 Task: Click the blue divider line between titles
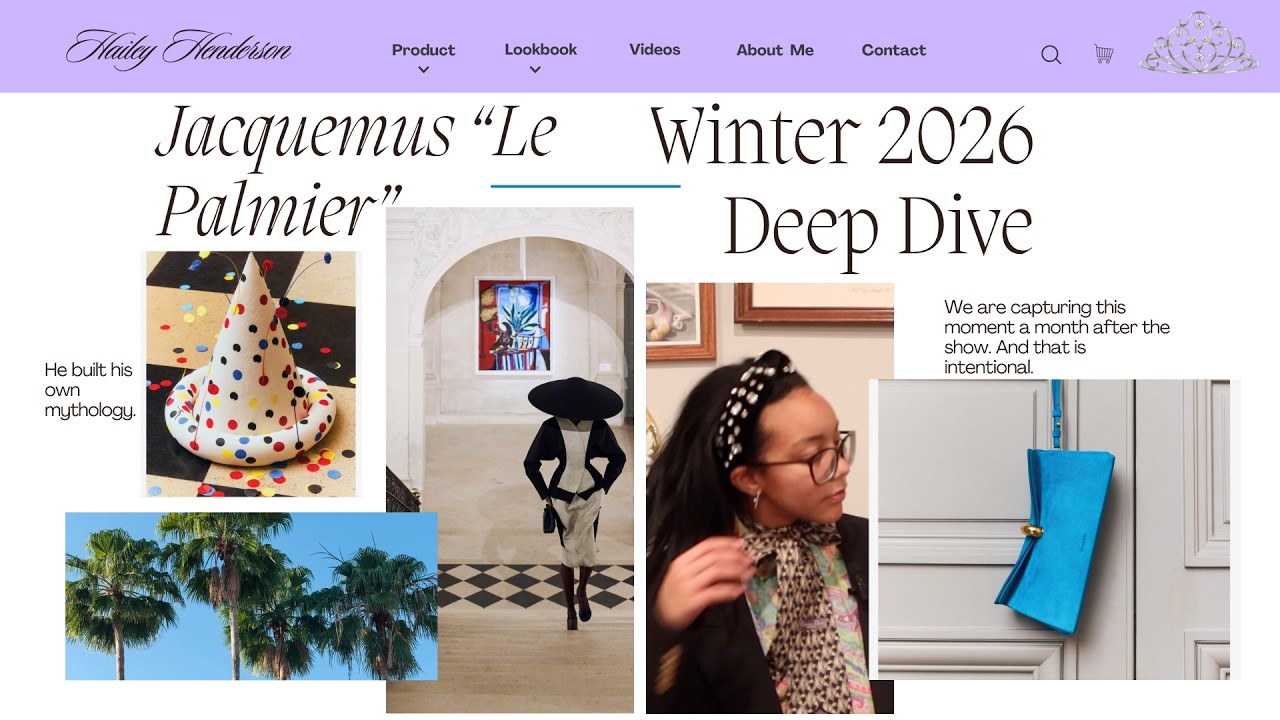tap(586, 186)
